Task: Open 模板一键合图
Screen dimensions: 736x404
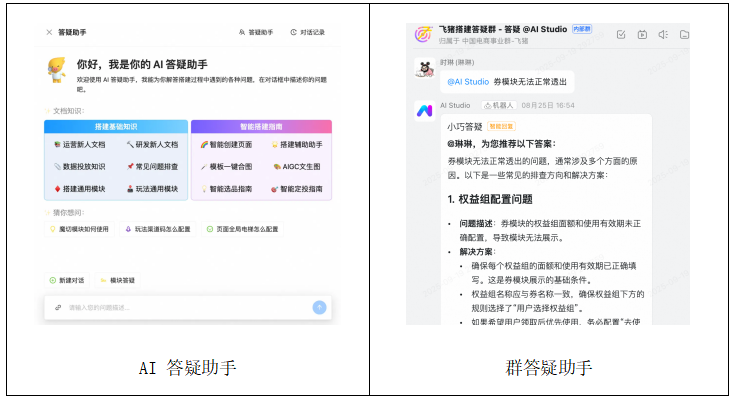Action: [x=226, y=167]
